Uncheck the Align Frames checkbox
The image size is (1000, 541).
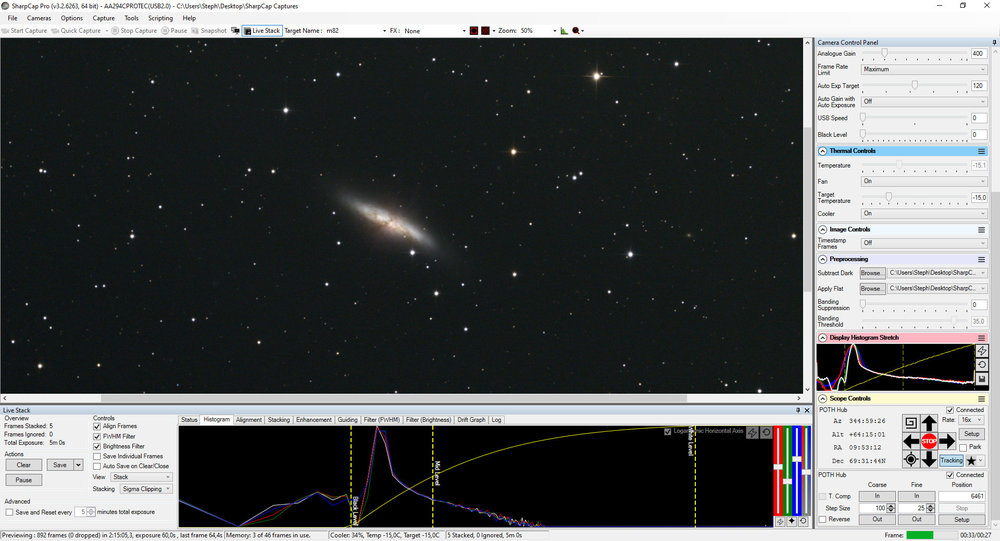click(x=97, y=426)
